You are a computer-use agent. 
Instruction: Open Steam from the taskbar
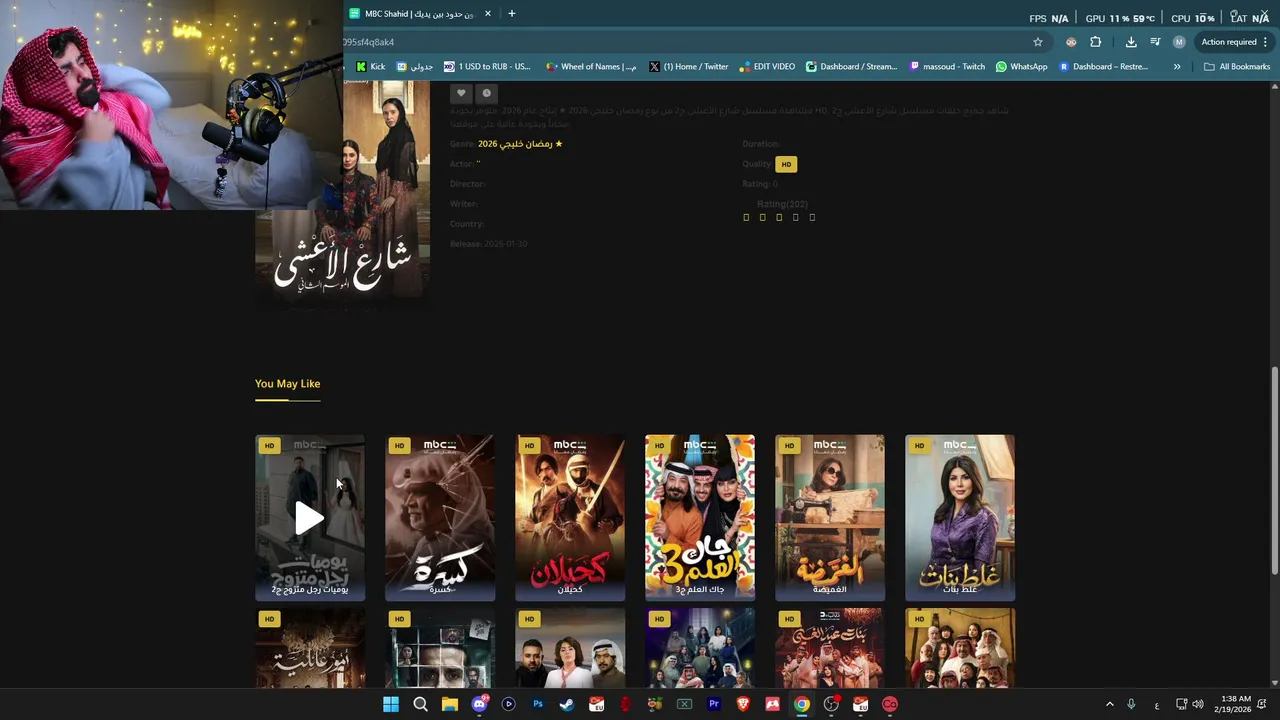[x=567, y=704]
